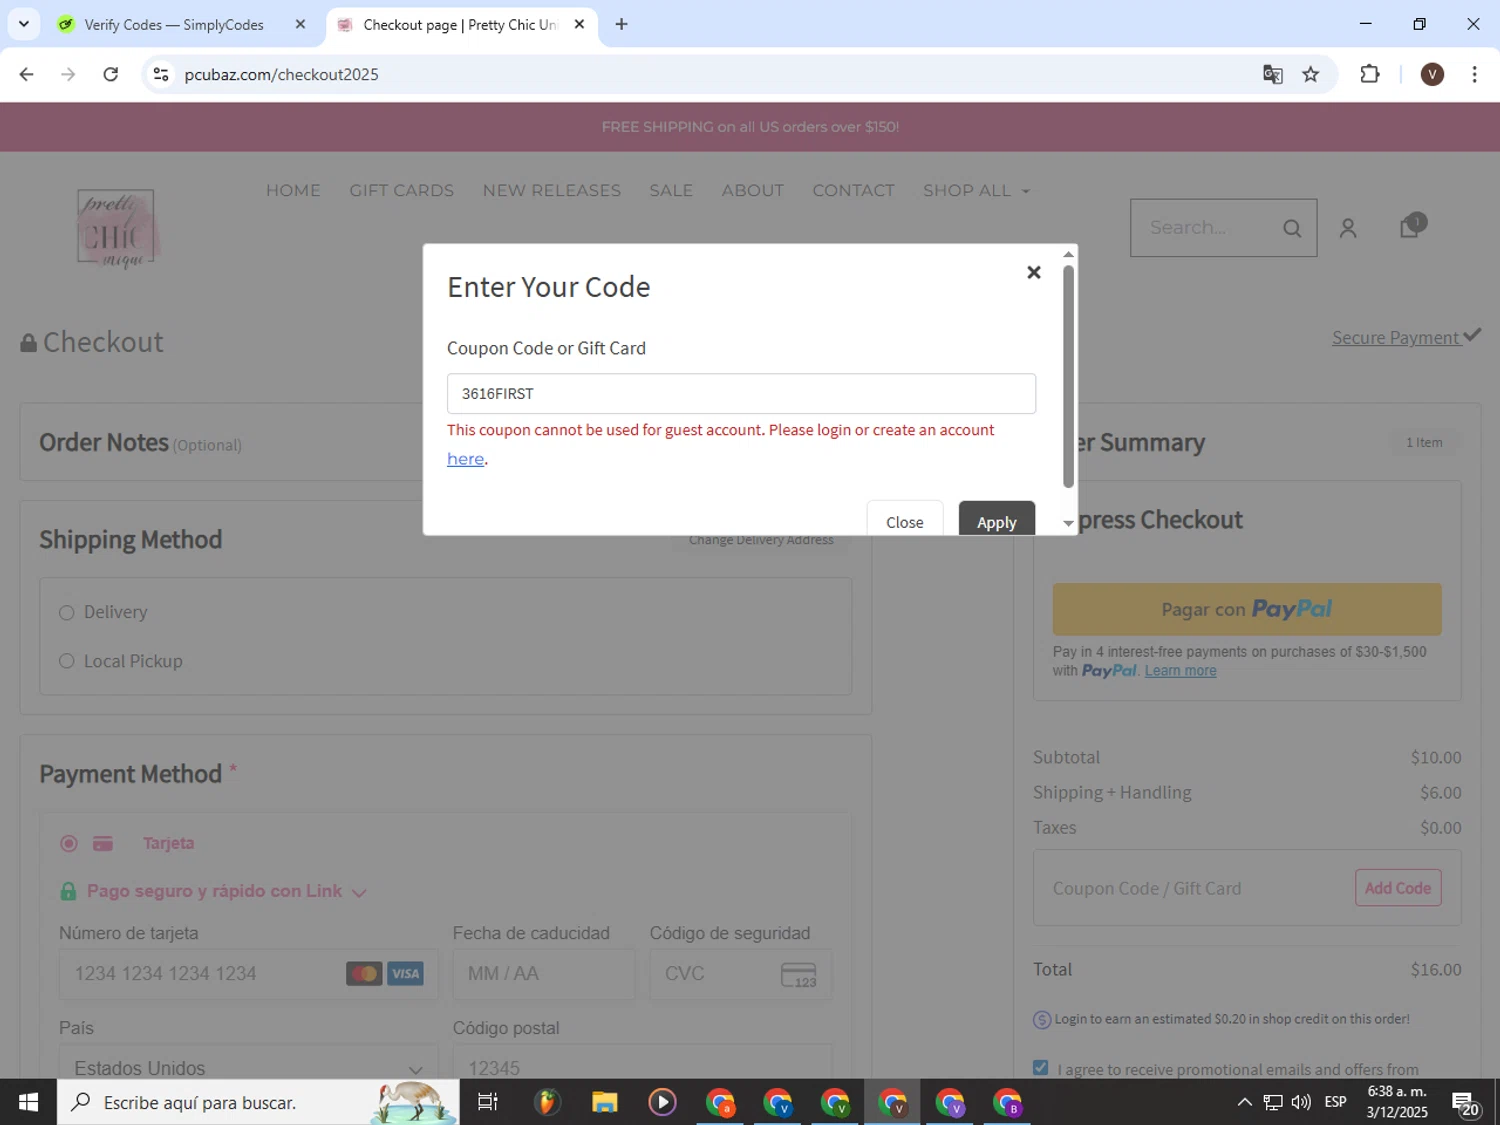Open PayPal Learn more link
Image resolution: width=1500 pixels, height=1125 pixels.
pos(1180,671)
